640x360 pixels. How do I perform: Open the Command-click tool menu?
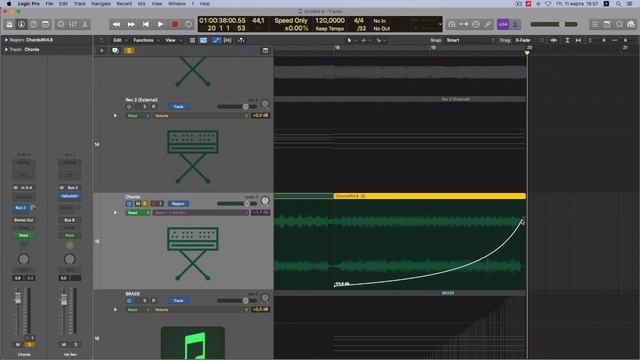point(365,40)
